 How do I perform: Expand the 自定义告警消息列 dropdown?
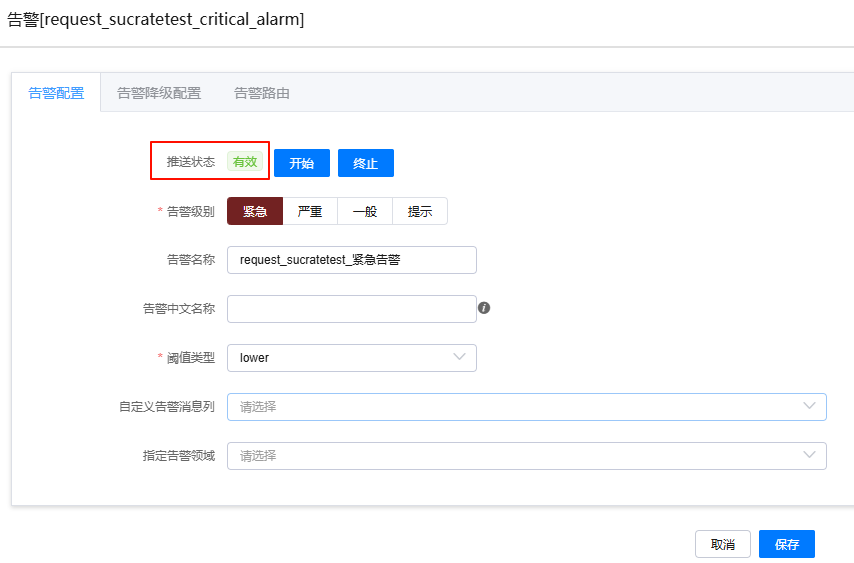point(527,407)
